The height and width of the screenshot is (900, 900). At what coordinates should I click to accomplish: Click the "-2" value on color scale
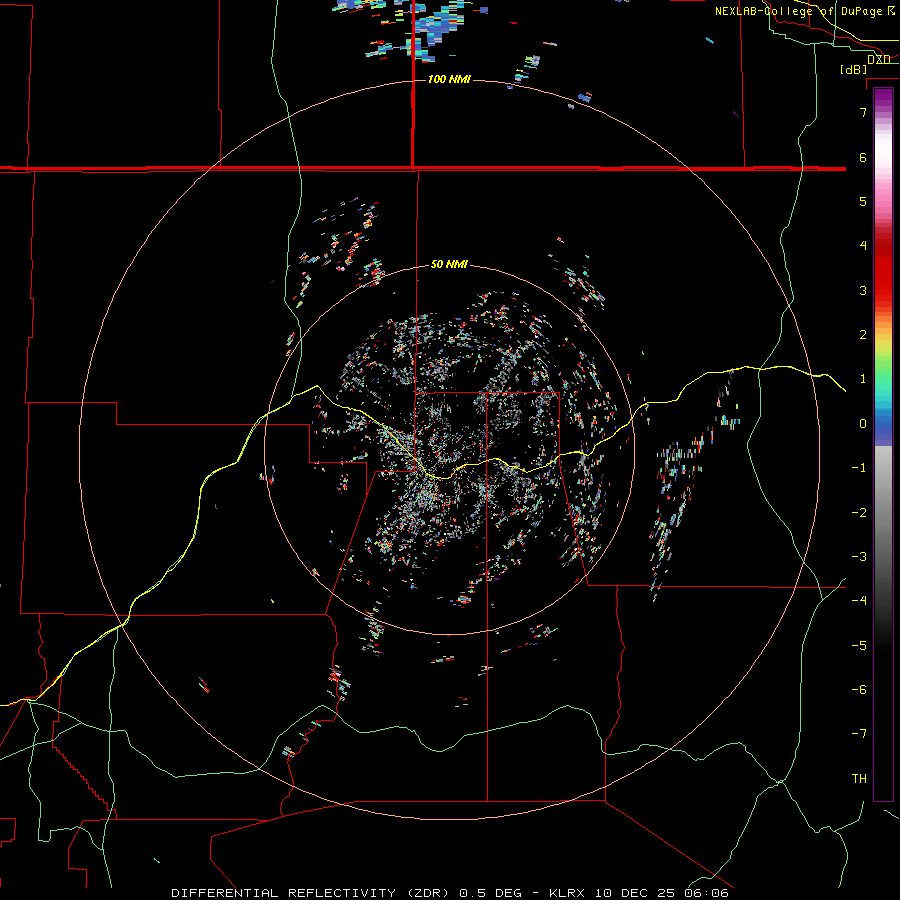(859, 513)
